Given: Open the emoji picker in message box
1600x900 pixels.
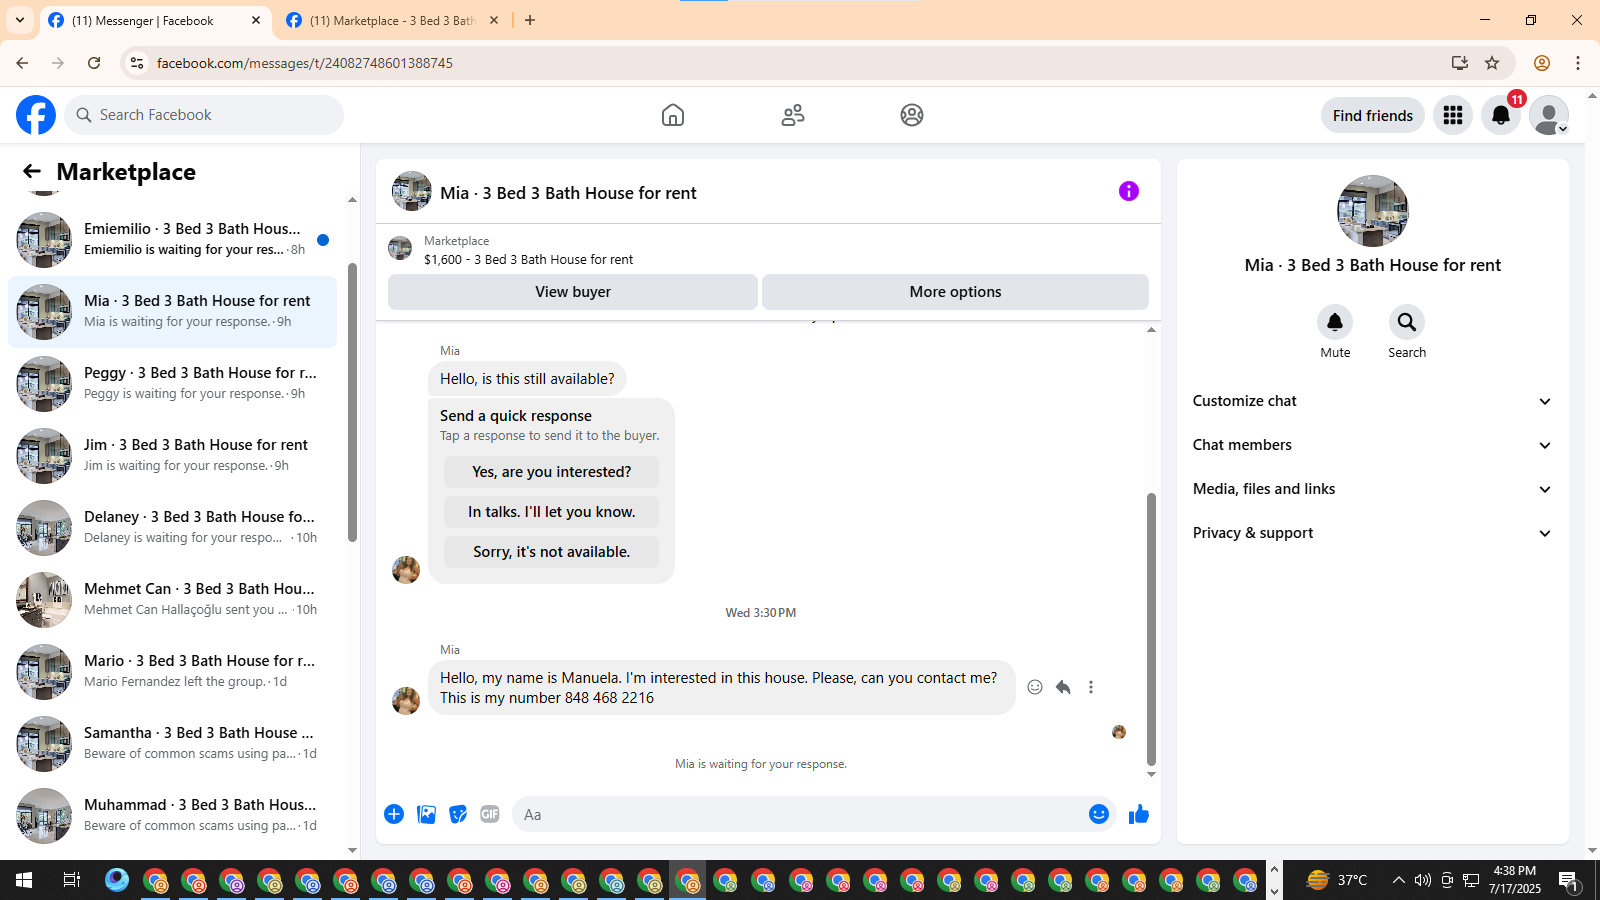Looking at the screenshot, I should pyautogui.click(x=1099, y=814).
